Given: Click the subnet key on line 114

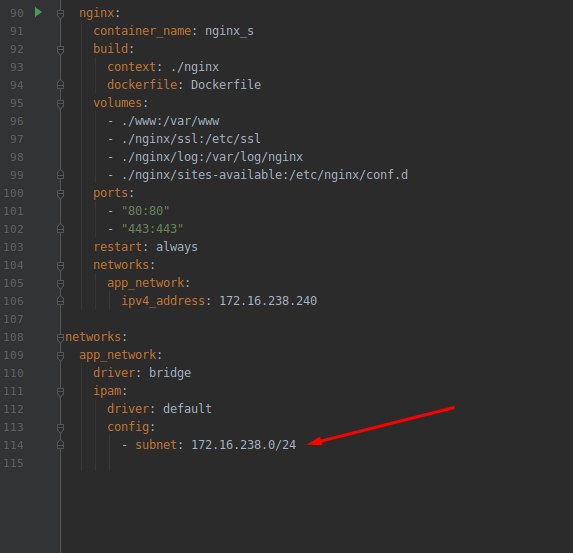Looking at the screenshot, I should (156, 445).
